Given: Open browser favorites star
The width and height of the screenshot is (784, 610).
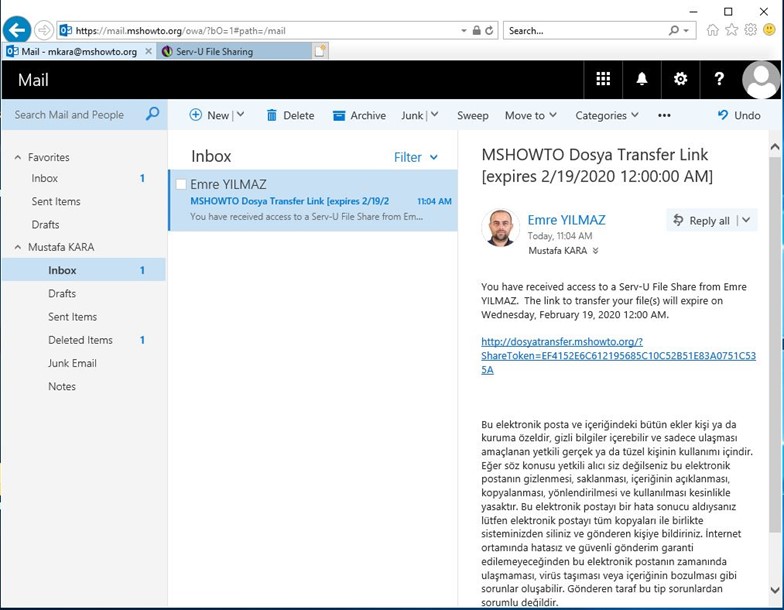Looking at the screenshot, I should 732,30.
